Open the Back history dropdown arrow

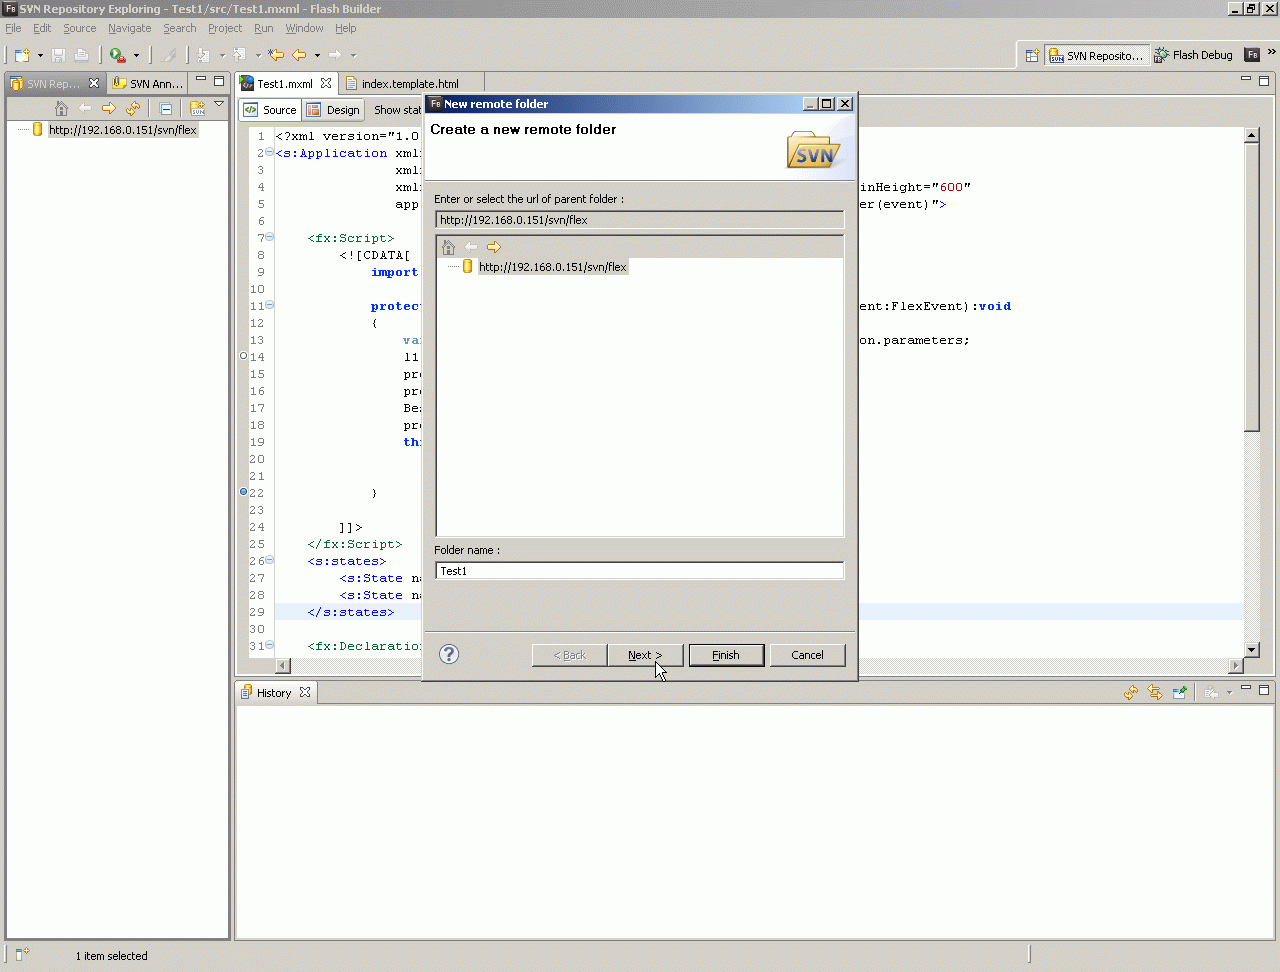[317, 55]
